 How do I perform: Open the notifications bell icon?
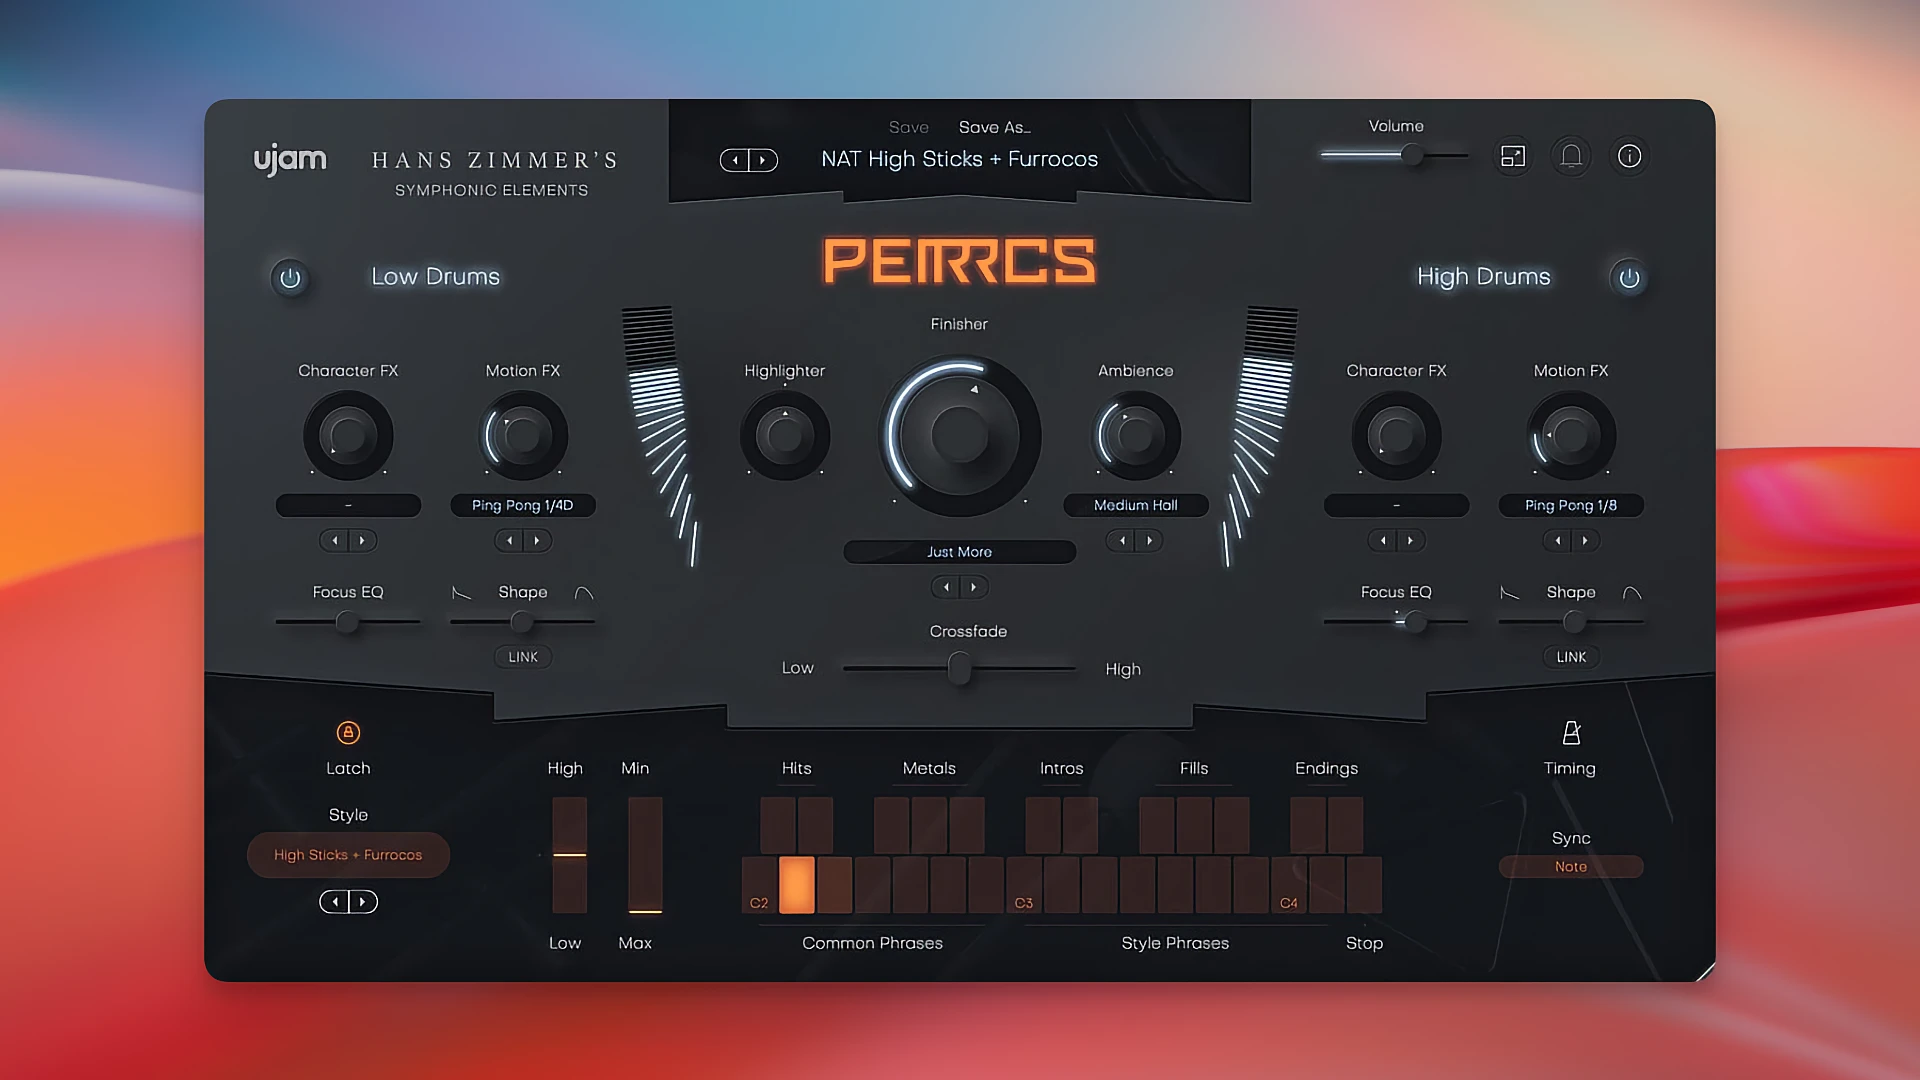click(x=1570, y=156)
